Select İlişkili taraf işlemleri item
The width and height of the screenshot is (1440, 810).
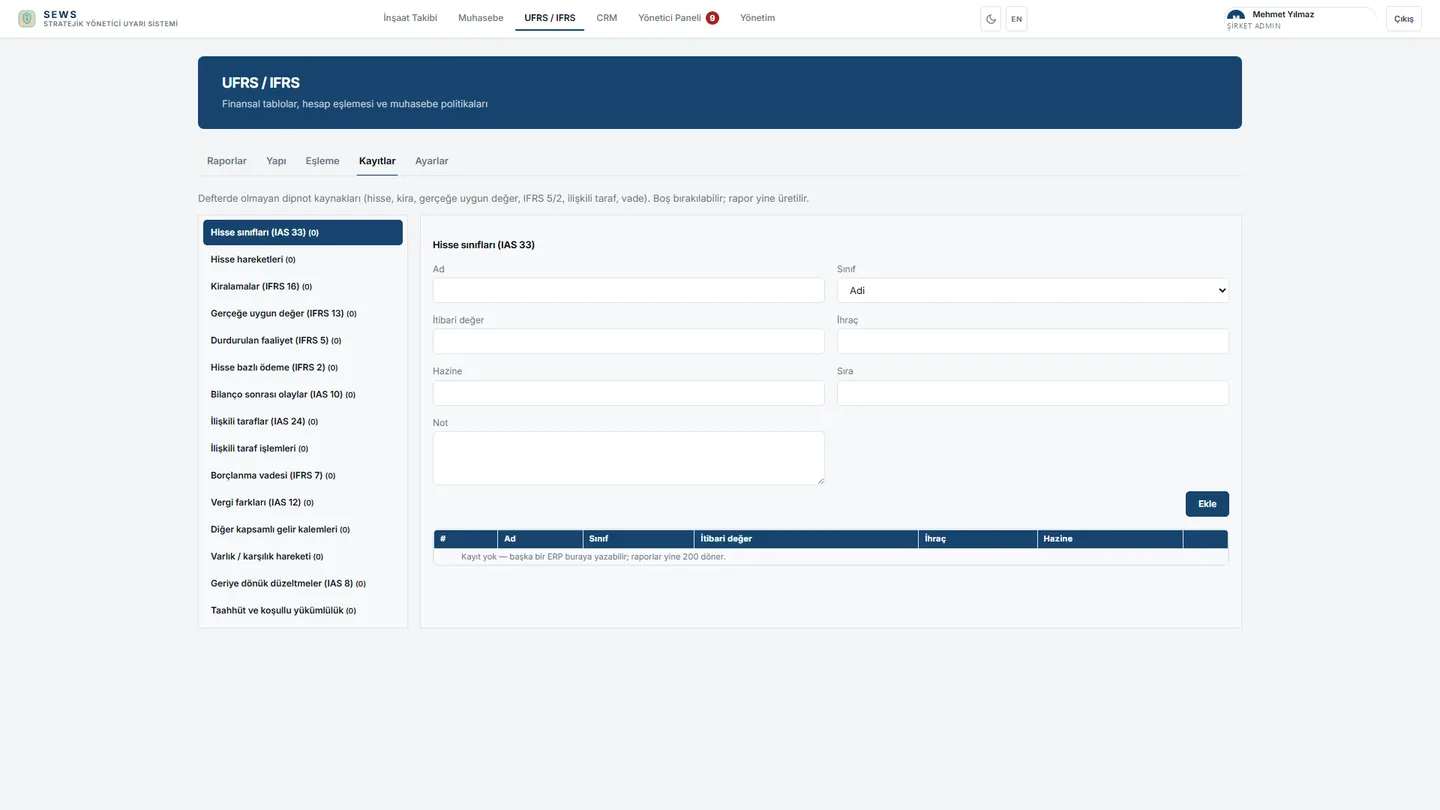[303, 449]
